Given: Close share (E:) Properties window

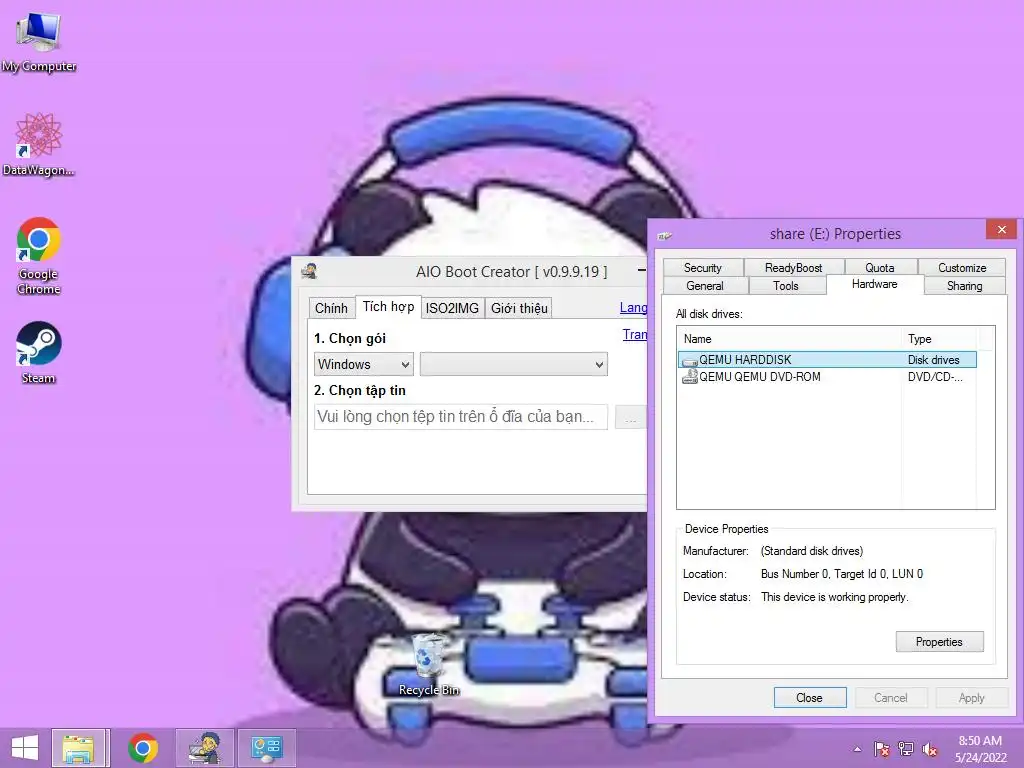Looking at the screenshot, I should [1001, 230].
